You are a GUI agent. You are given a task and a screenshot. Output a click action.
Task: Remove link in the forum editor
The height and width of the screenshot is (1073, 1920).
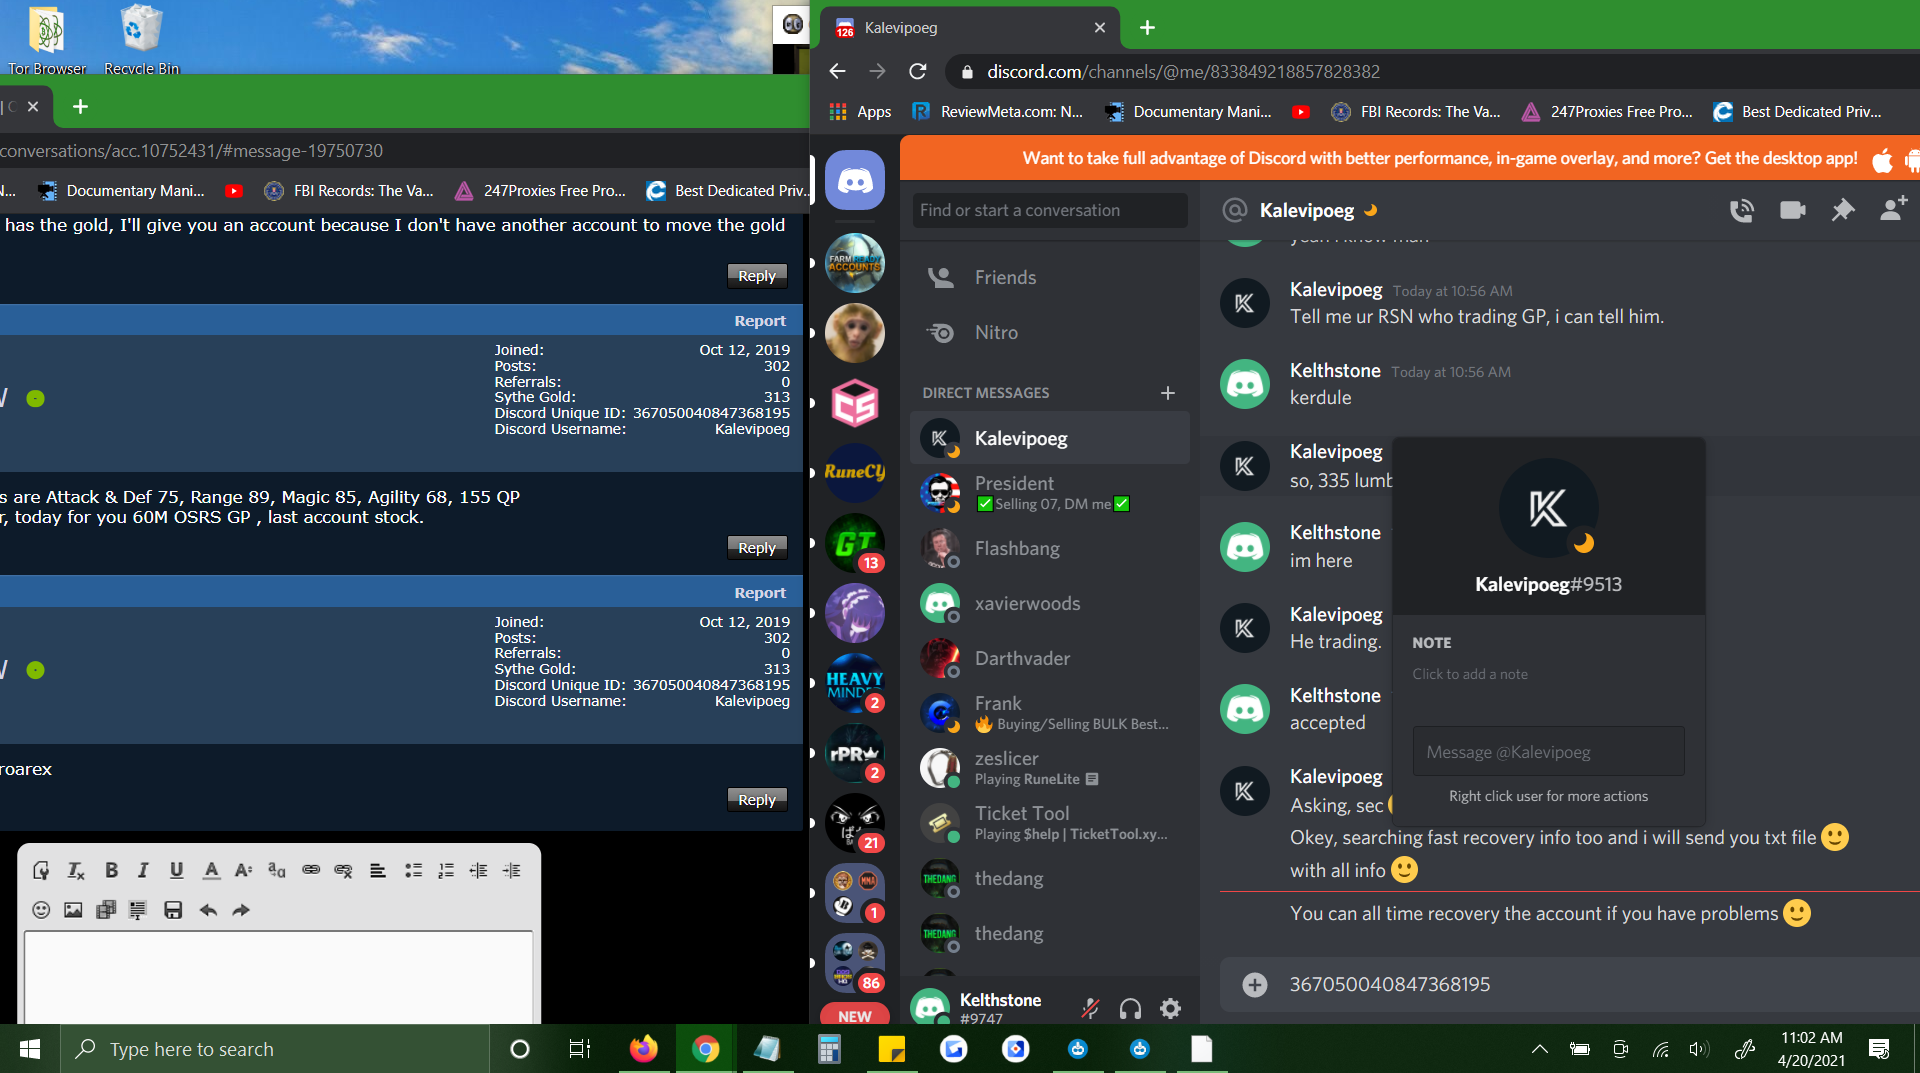click(x=343, y=871)
